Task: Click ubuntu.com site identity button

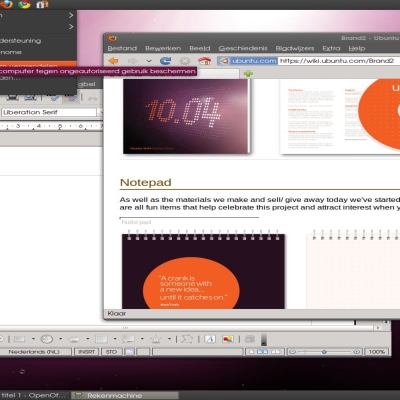Action: click(248, 61)
